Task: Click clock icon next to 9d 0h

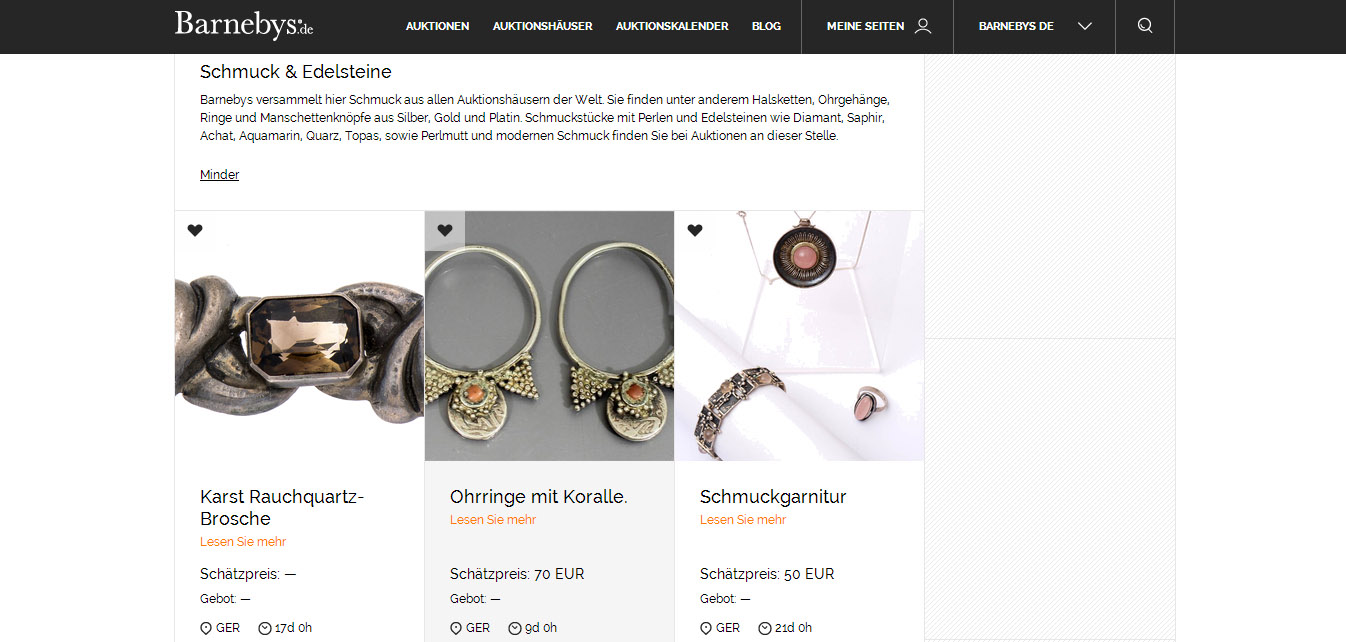Action: click(515, 628)
